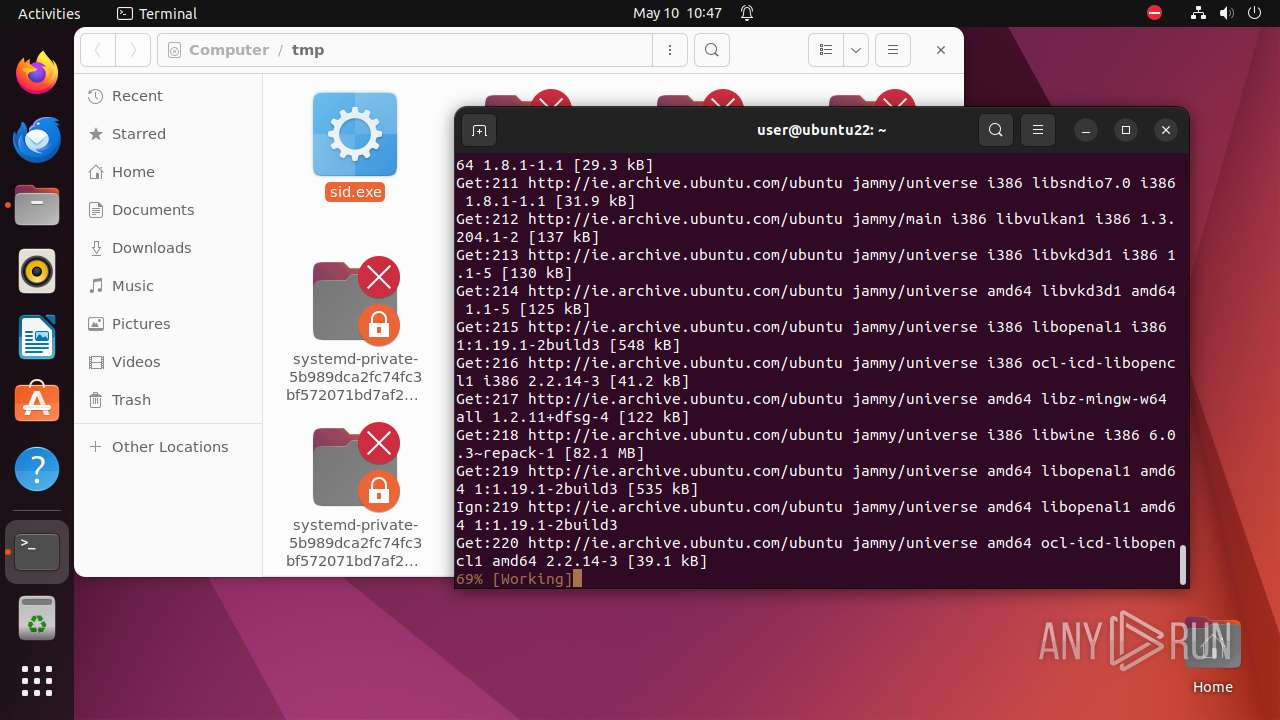The image size is (1280, 720).
Task: Select the sid.exe file
Action: click(x=355, y=147)
